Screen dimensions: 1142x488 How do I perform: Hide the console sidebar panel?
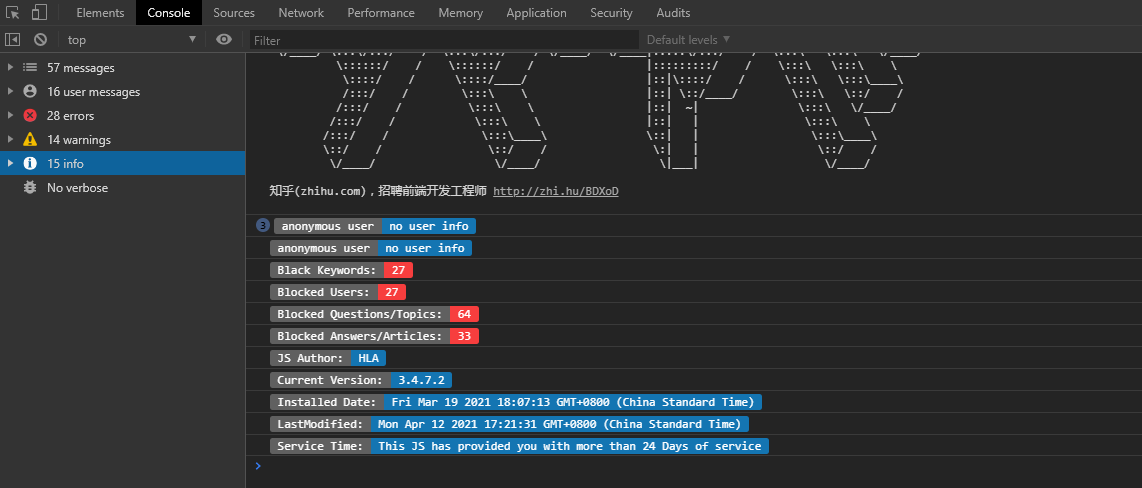click(13, 40)
